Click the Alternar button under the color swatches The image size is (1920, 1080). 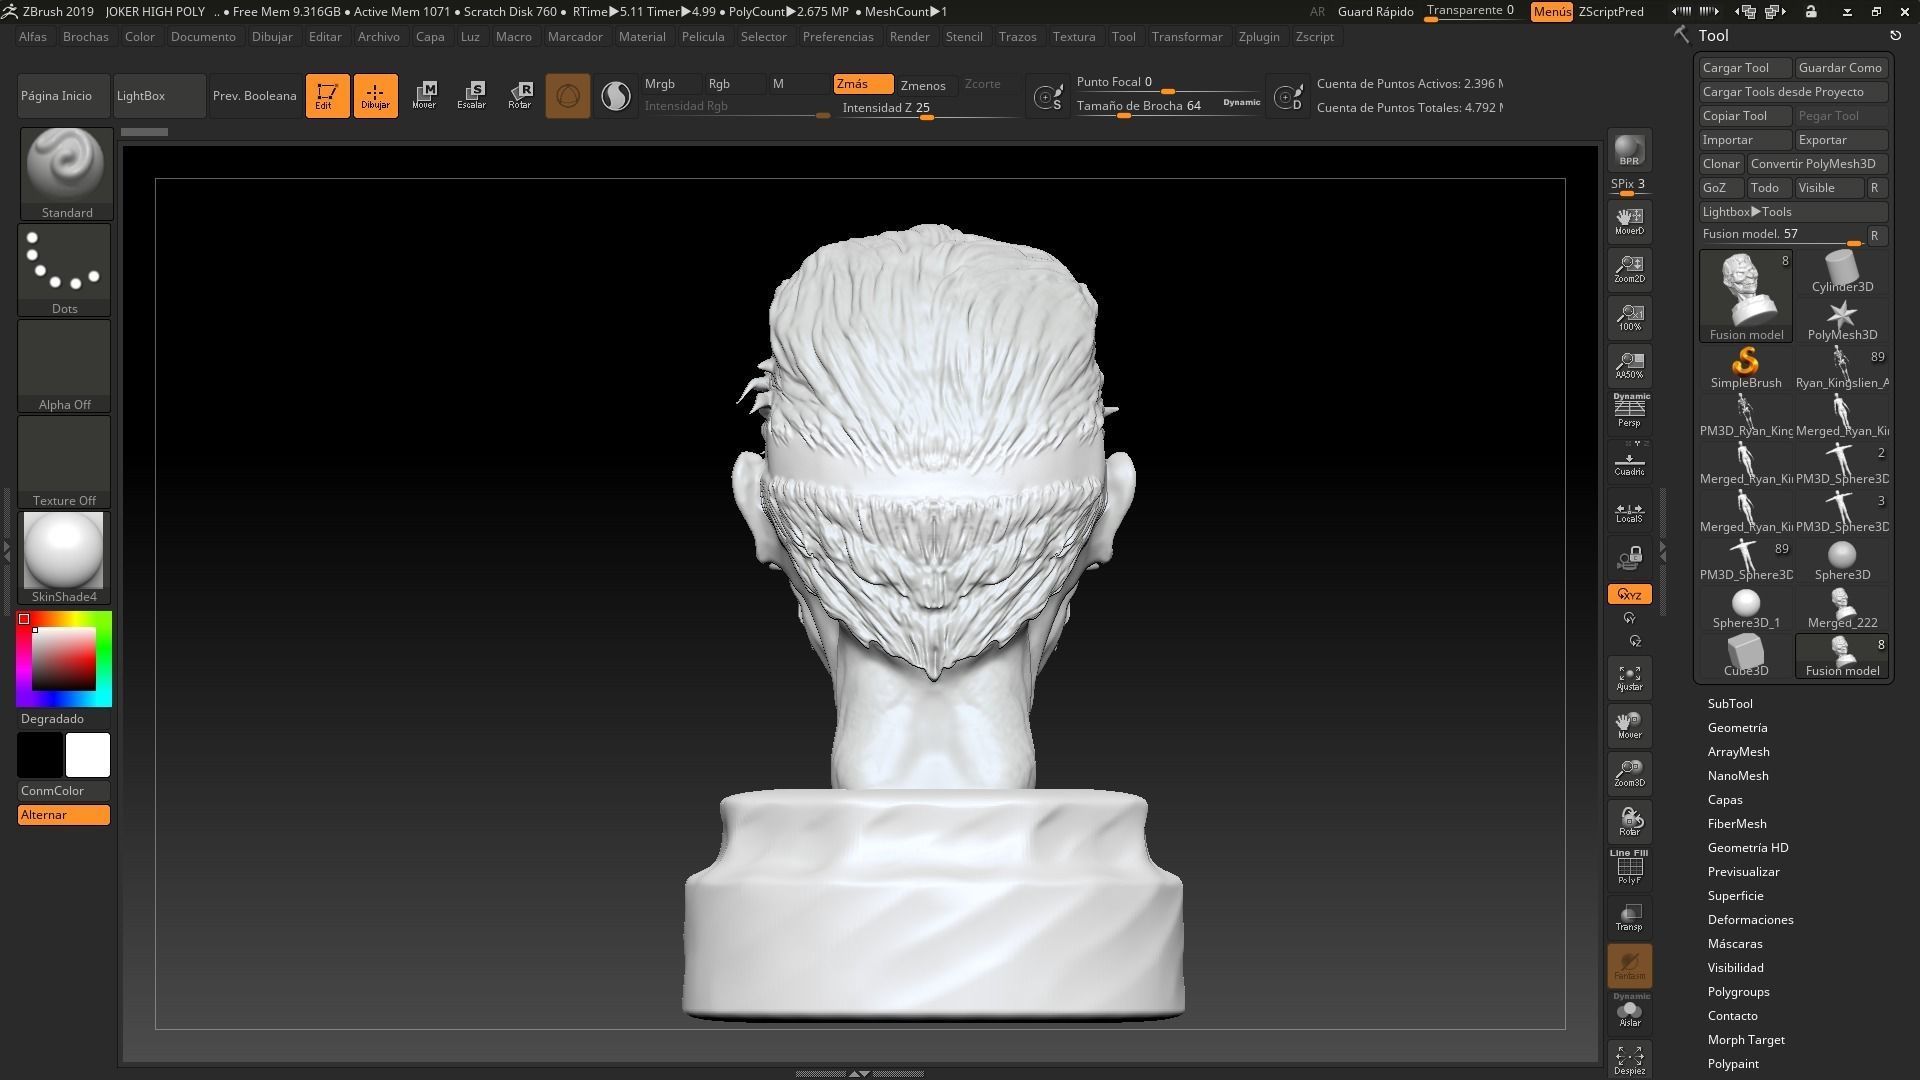click(64, 815)
